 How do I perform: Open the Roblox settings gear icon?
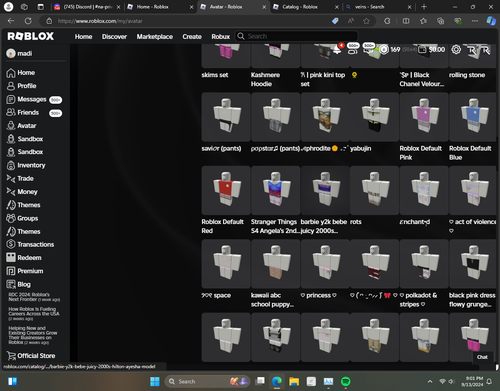[456, 50]
